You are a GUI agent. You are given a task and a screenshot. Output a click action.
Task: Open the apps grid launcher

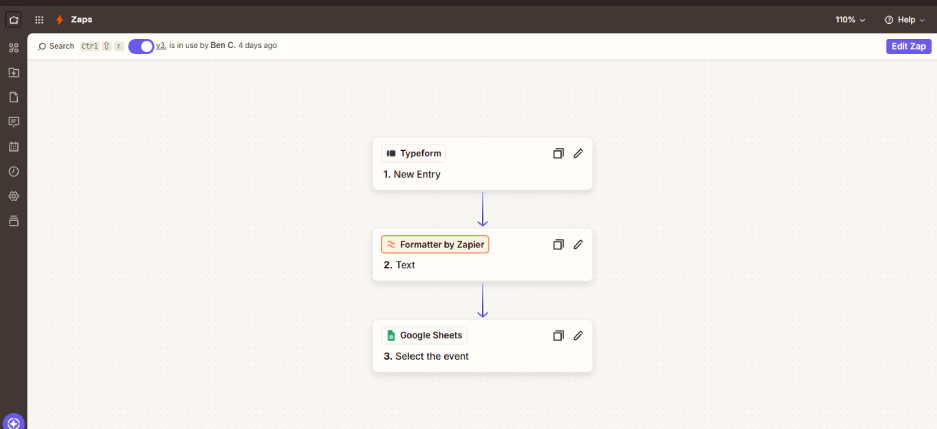point(39,19)
